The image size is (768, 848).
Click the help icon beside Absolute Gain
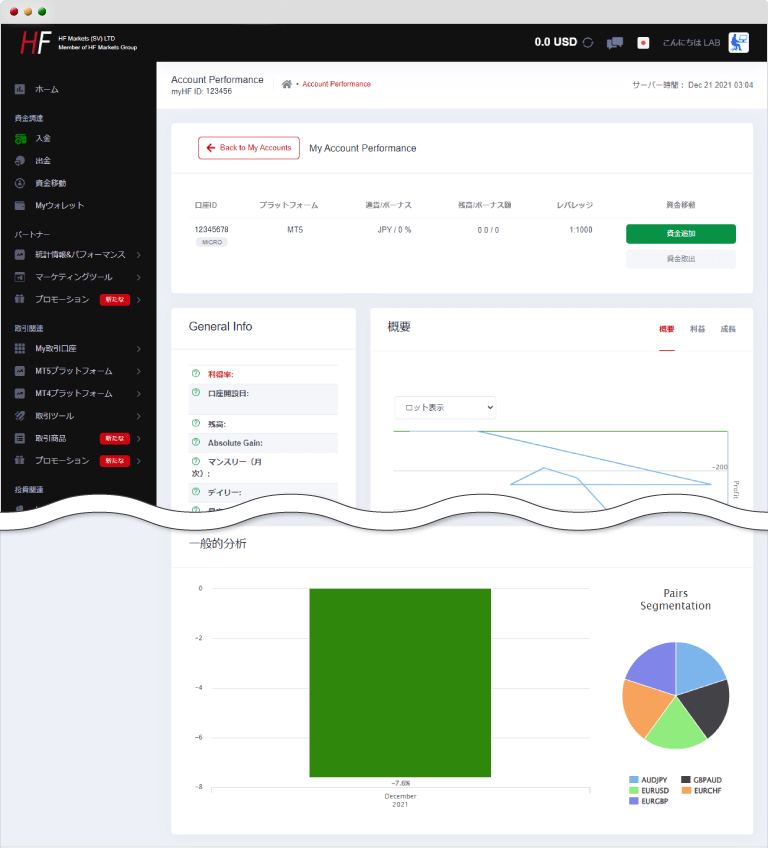[x=196, y=441]
